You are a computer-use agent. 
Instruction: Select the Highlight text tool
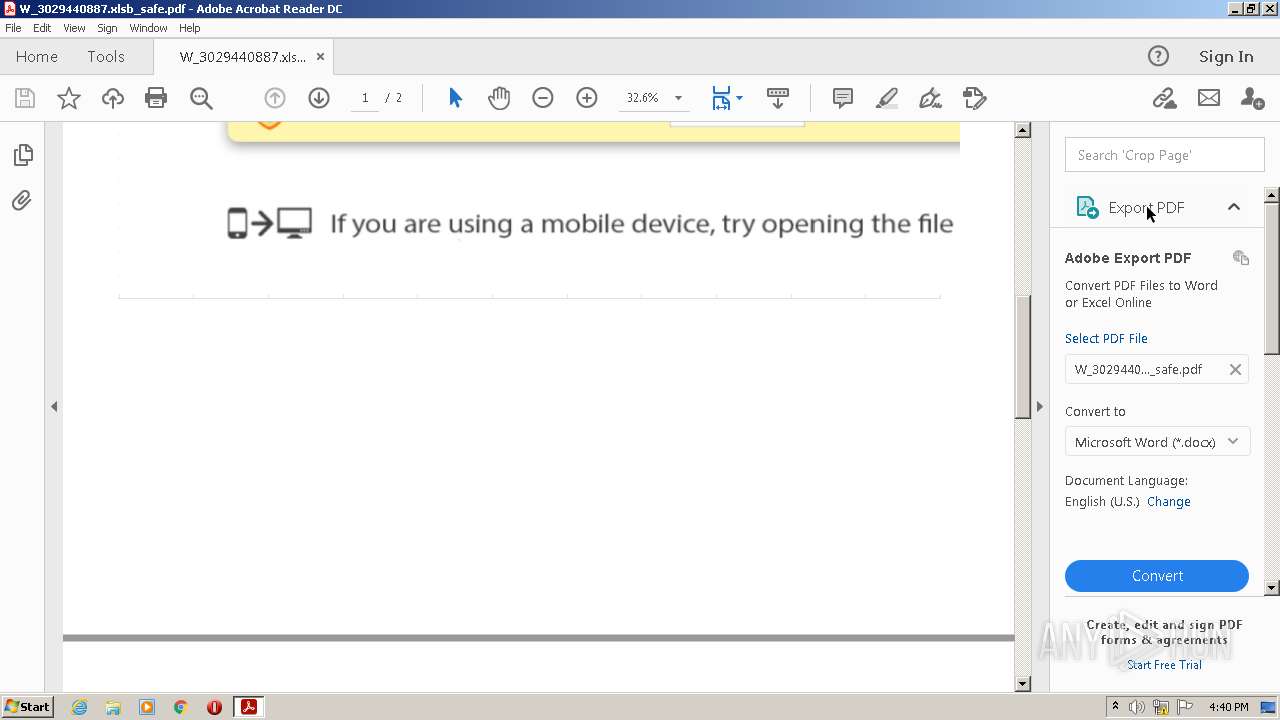coord(887,98)
